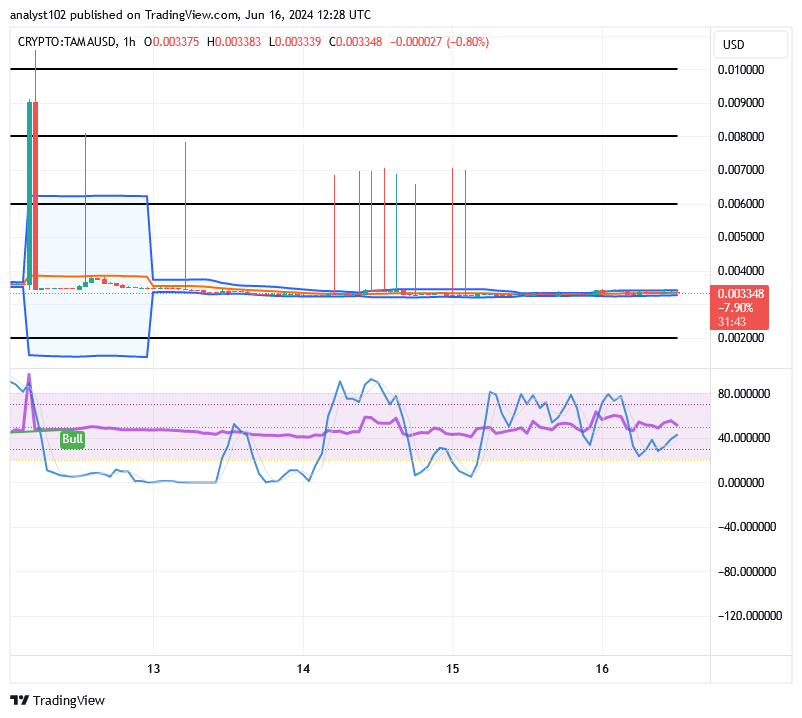Click the 0.008000 price axis label
Screen dimensions: 802x718
pos(741,137)
